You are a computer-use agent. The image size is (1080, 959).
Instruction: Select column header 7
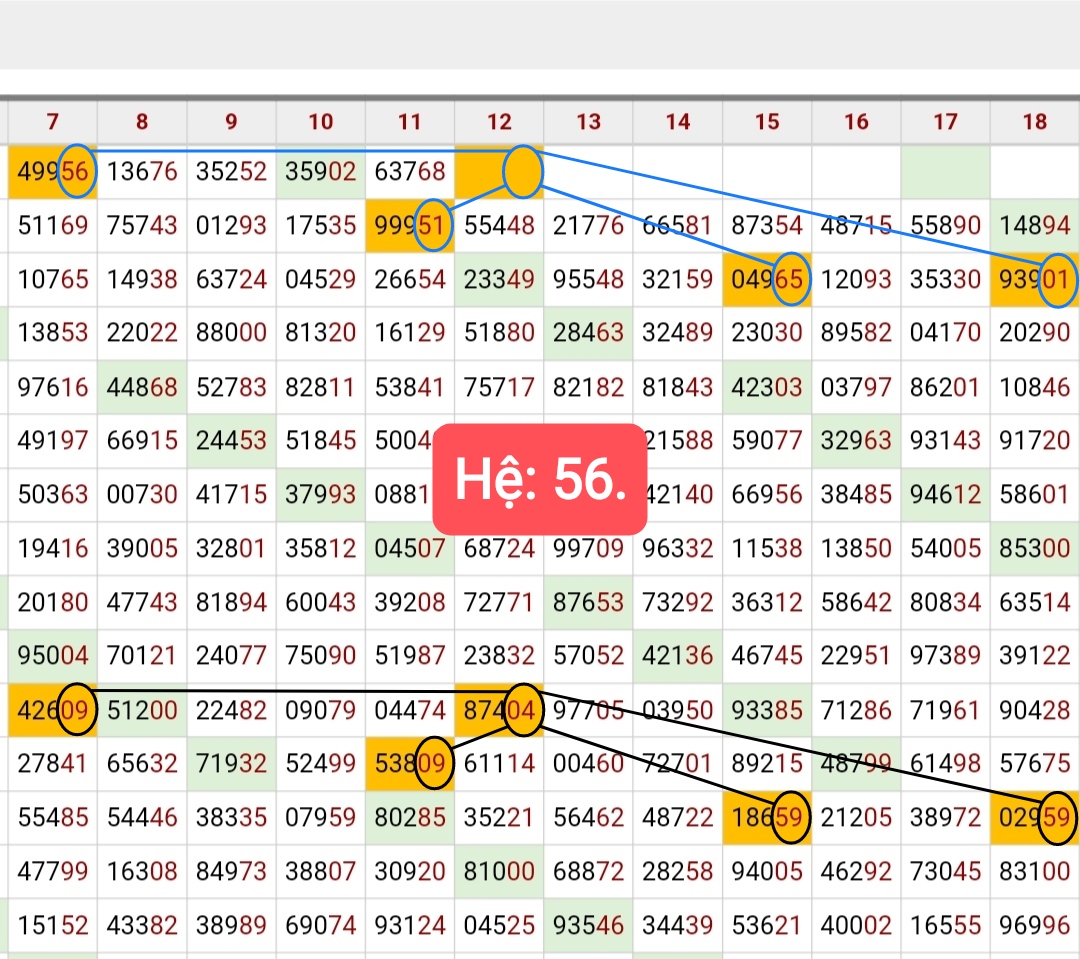tap(52, 122)
